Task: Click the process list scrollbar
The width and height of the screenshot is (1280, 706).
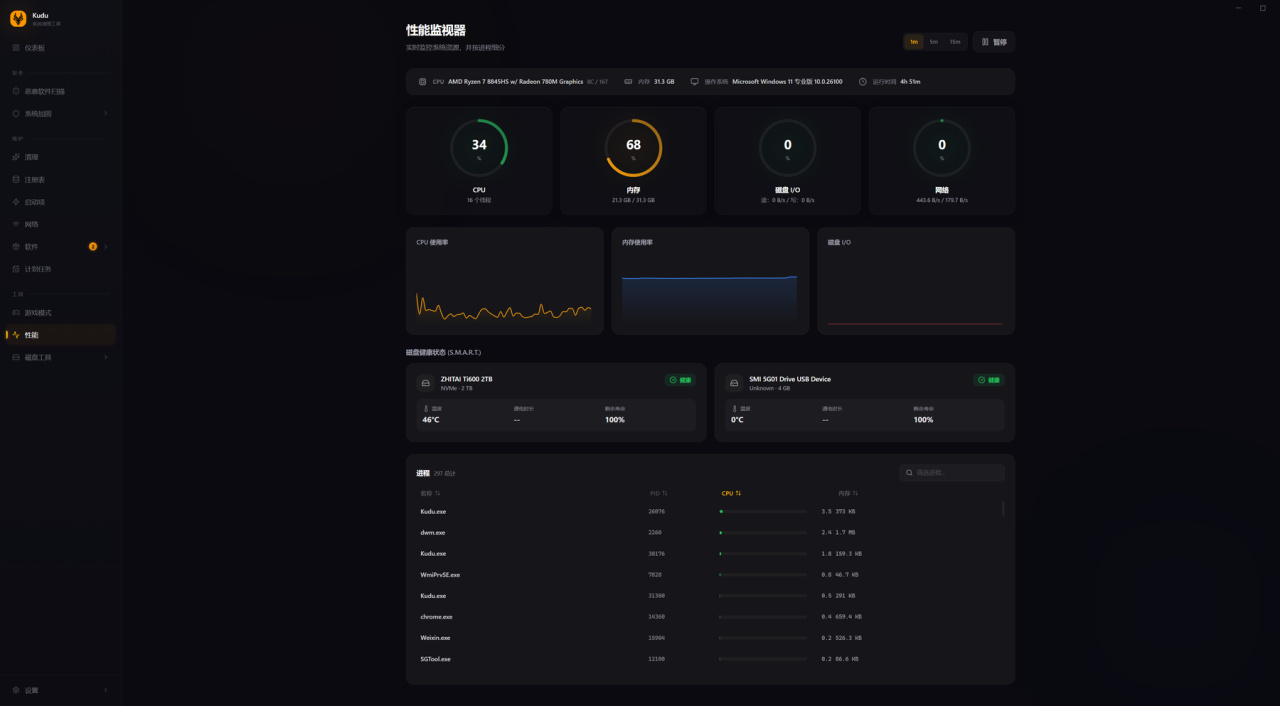Action: click(x=1003, y=509)
